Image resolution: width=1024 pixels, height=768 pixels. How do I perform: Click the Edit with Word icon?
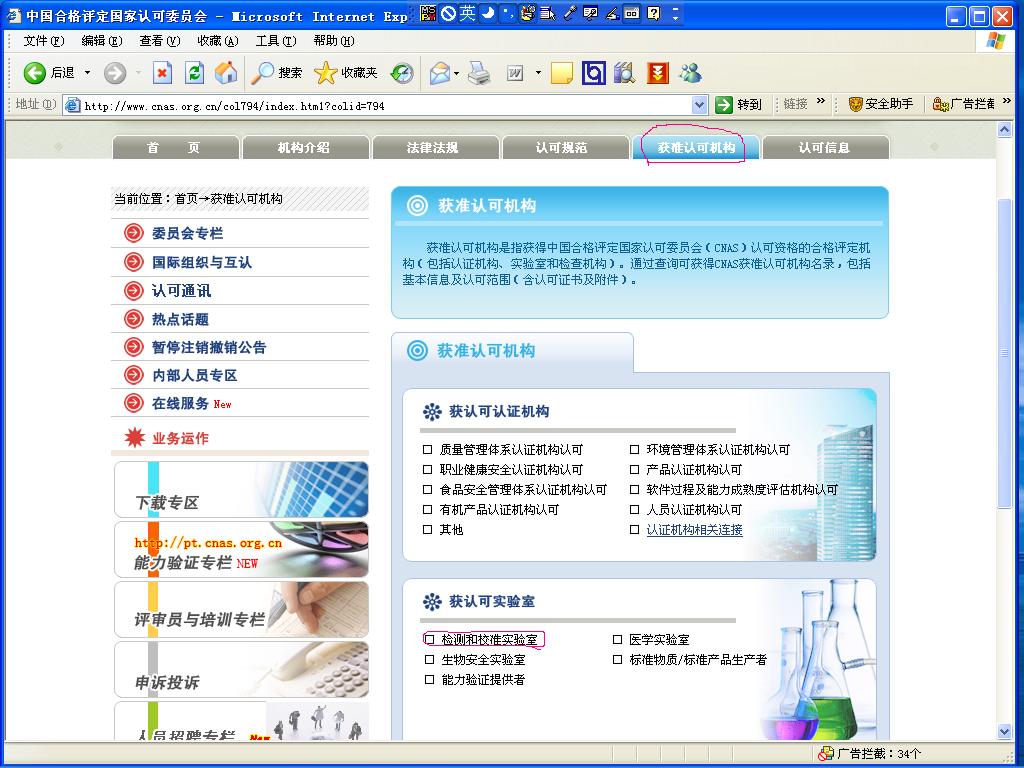515,73
